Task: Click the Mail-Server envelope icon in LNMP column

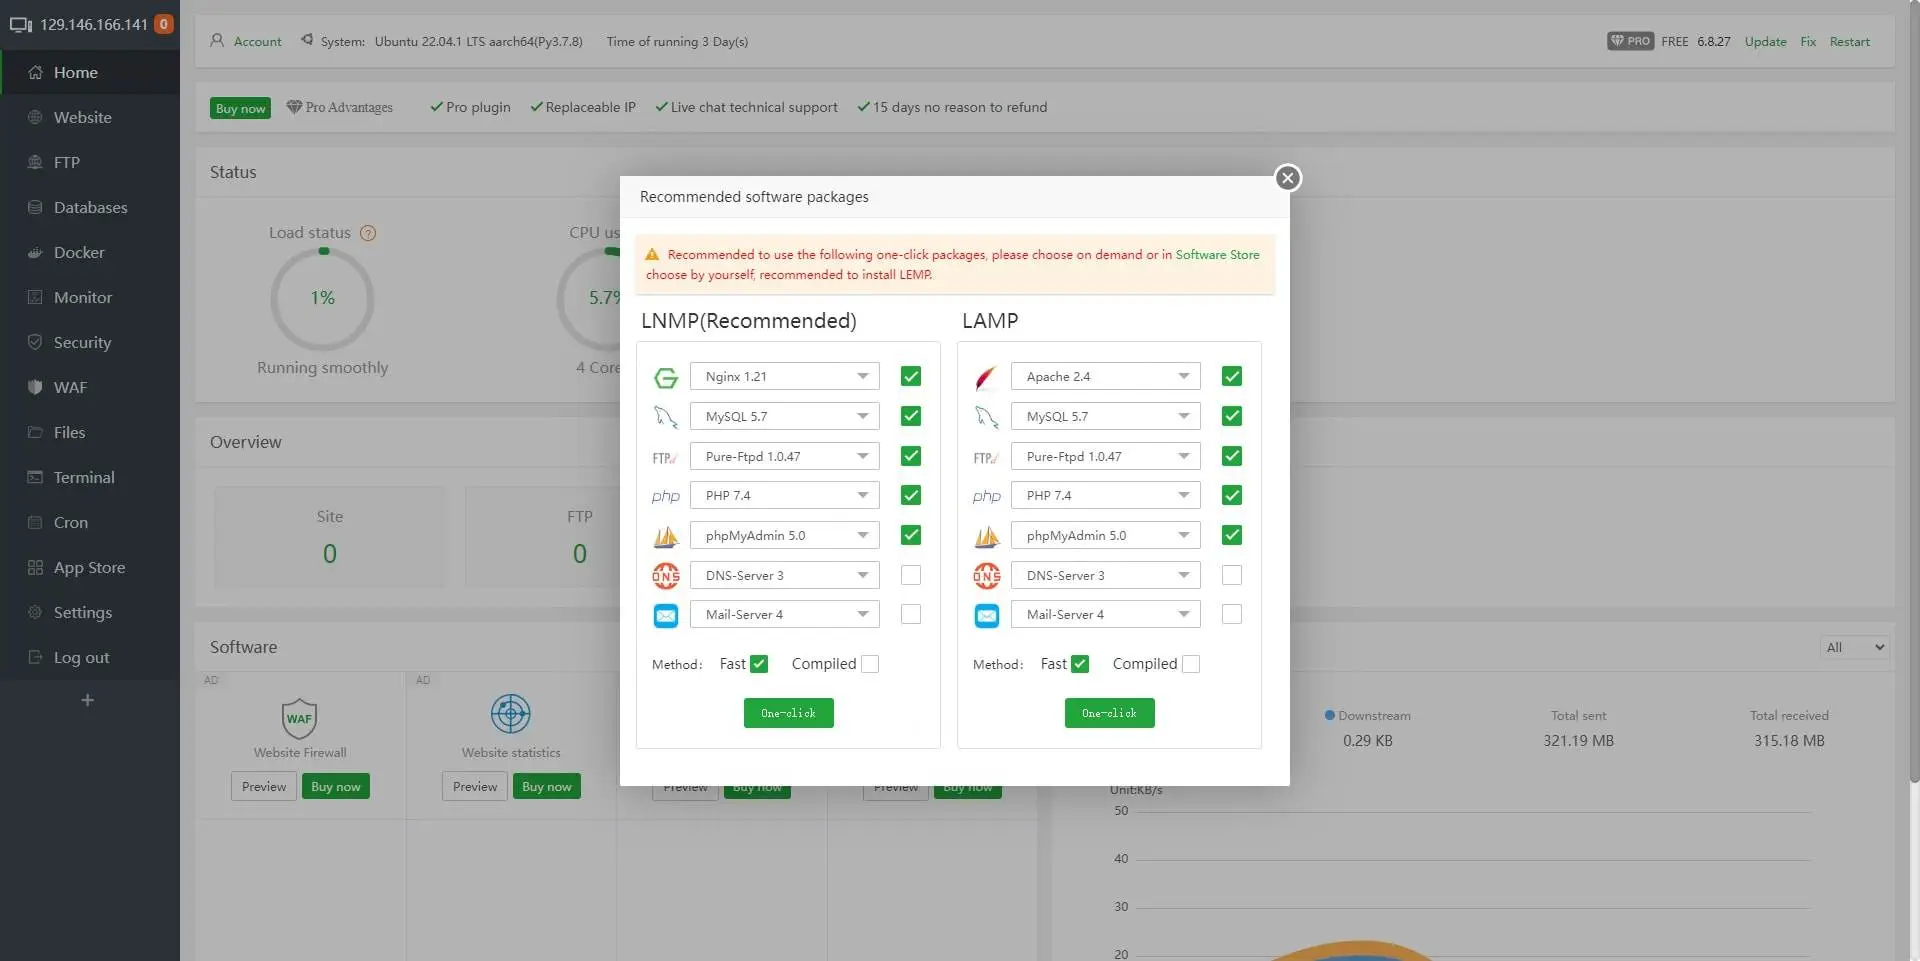Action: [666, 615]
